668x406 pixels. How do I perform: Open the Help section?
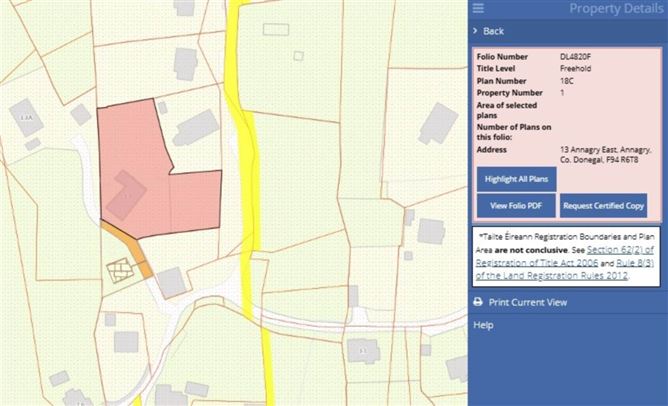[x=483, y=325]
